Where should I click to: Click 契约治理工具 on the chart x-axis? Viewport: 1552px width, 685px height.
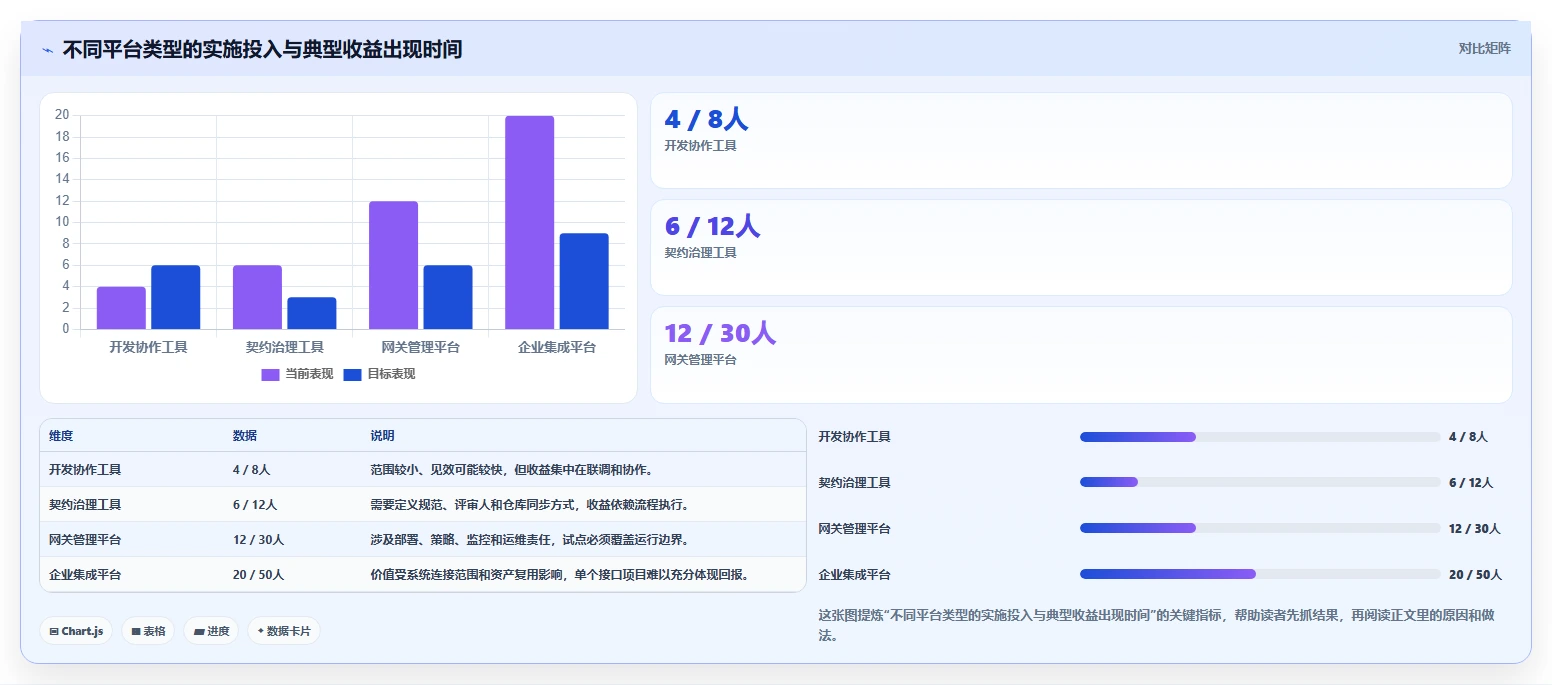285,347
